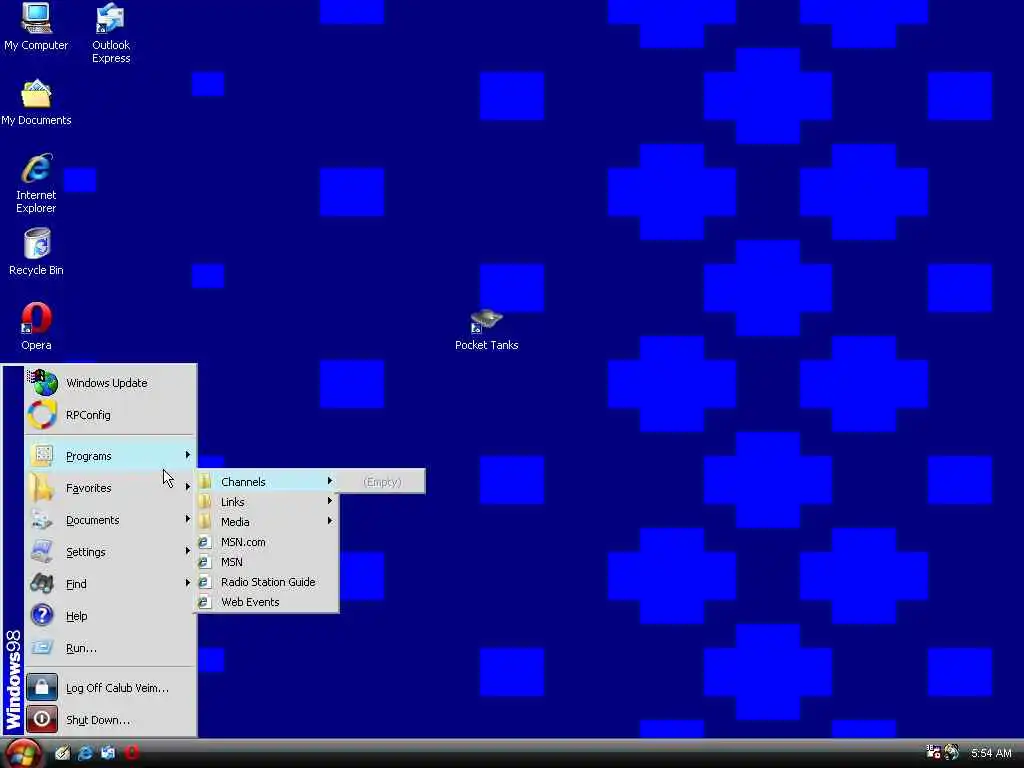Click the Shut Down power icon

click(x=42, y=719)
